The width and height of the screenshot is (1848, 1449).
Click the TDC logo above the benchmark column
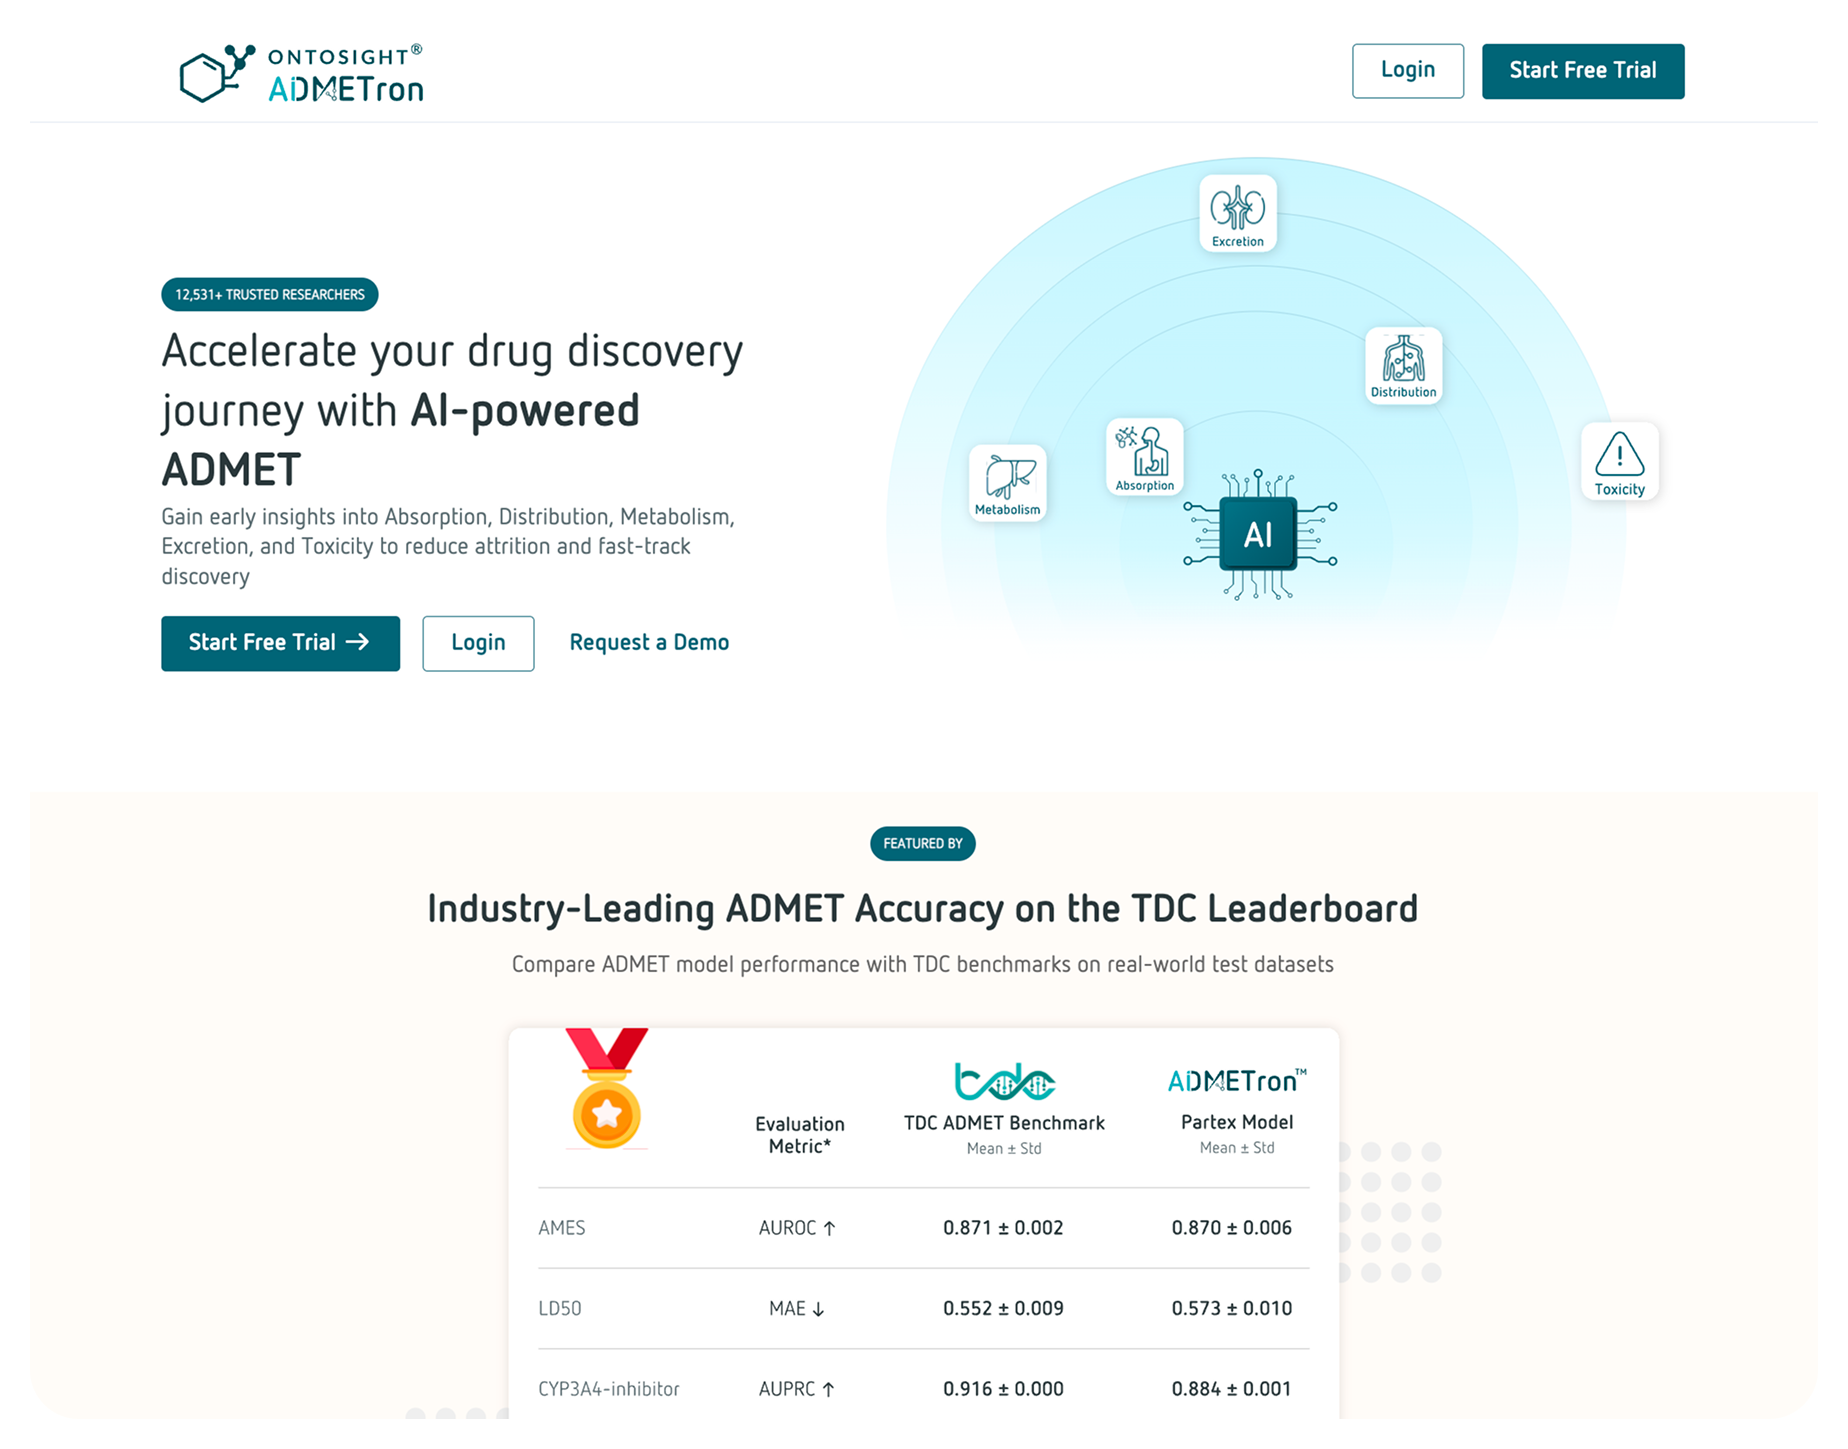click(x=1003, y=1079)
